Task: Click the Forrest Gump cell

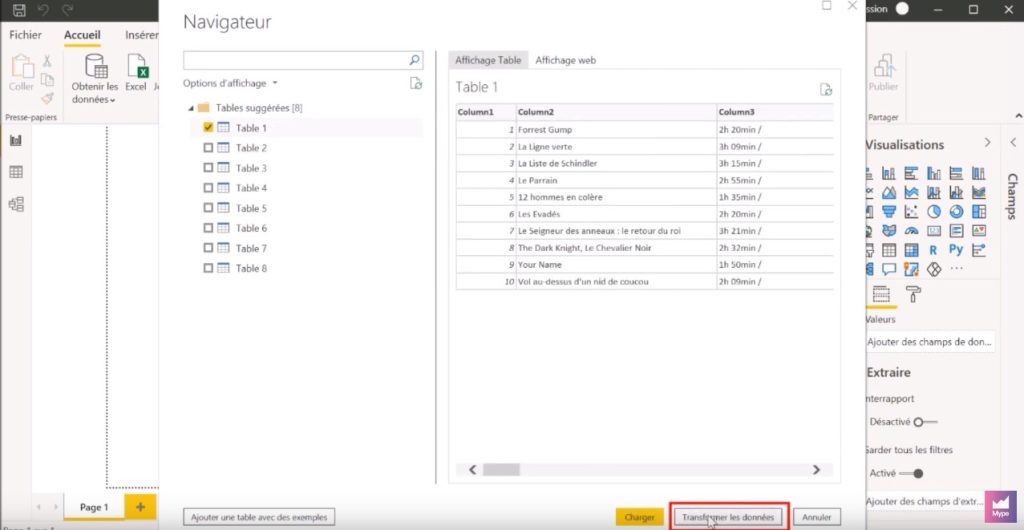Action: pos(616,129)
